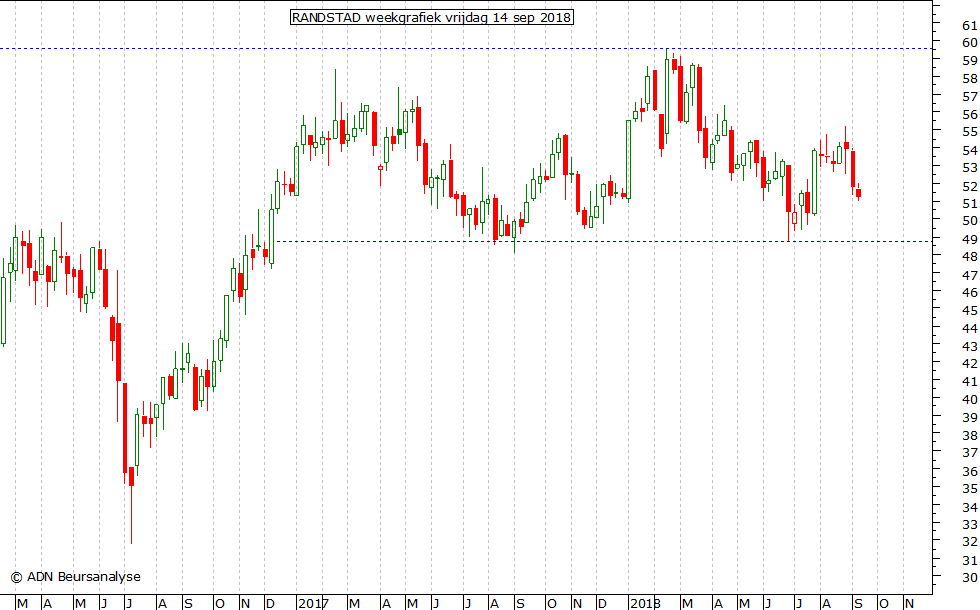Select price value 44 on the axis
The width and height of the screenshot is (980, 610).
click(969, 328)
